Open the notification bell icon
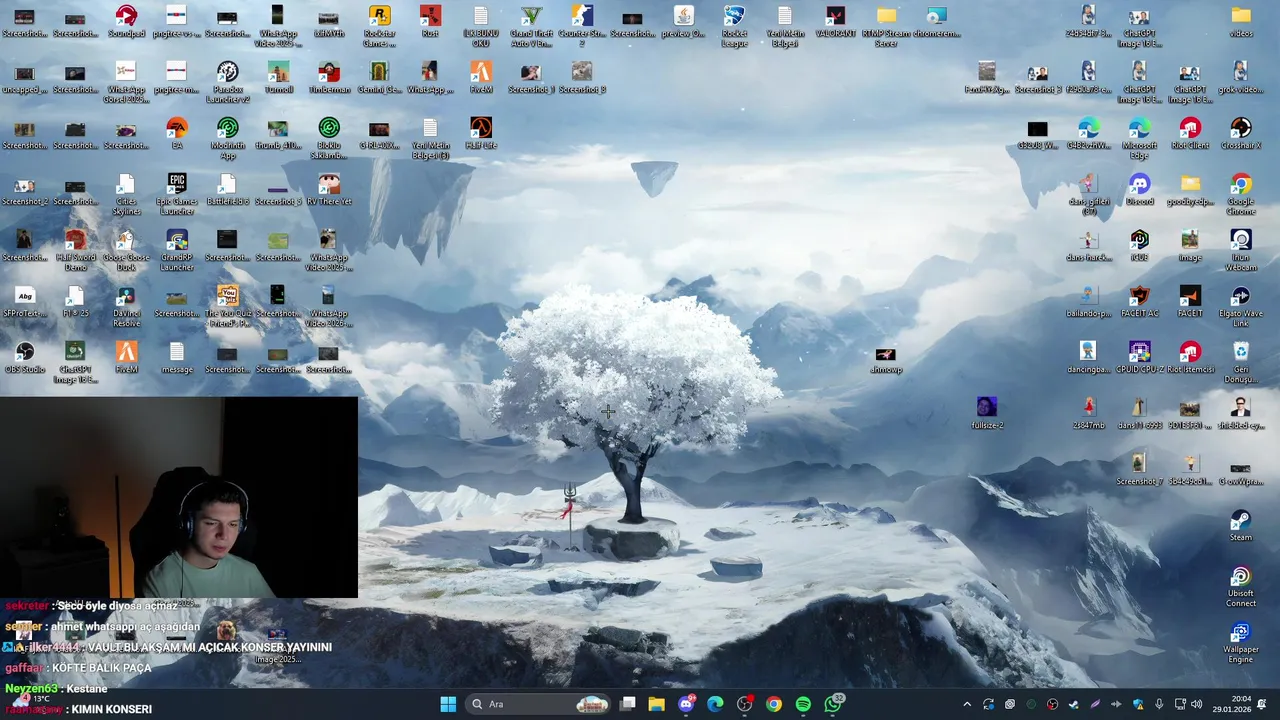 pos(1261,704)
